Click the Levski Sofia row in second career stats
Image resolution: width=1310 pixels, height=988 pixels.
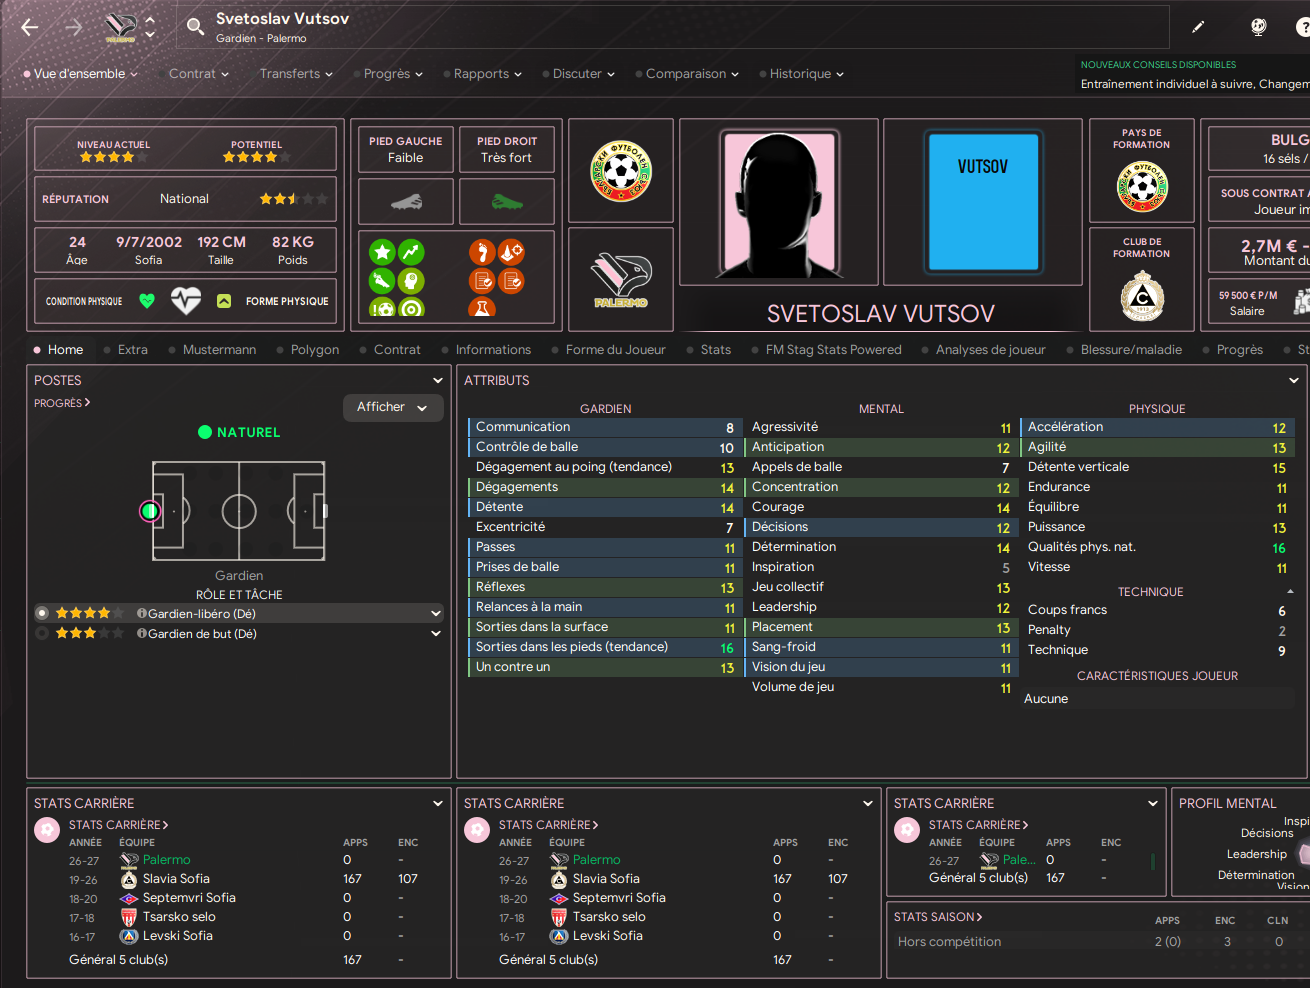670,936
